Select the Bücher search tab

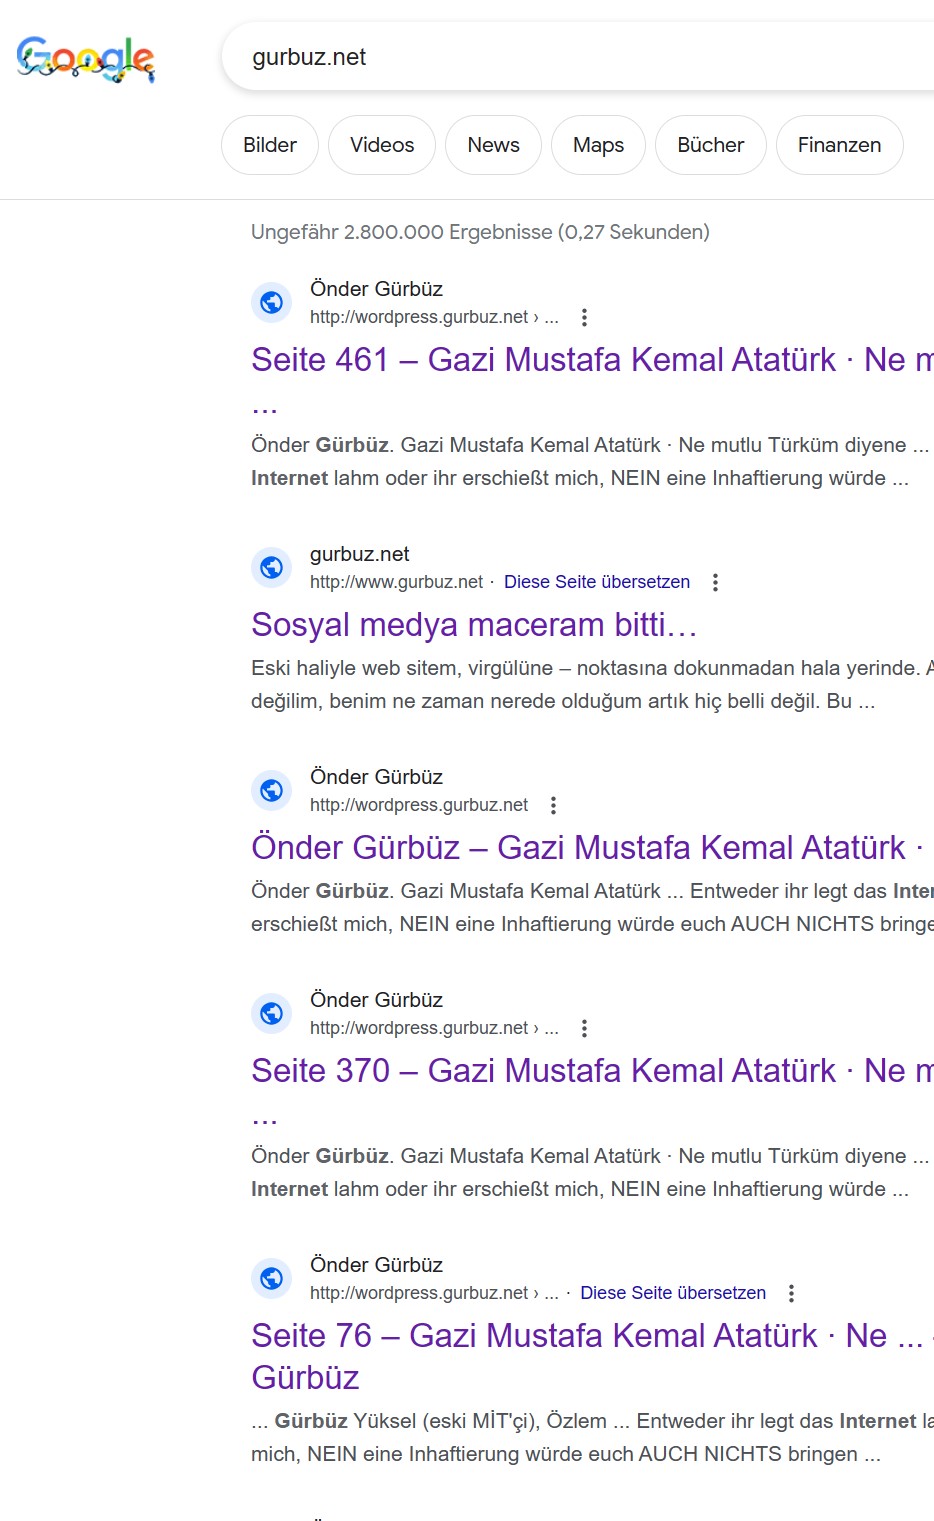(x=711, y=145)
